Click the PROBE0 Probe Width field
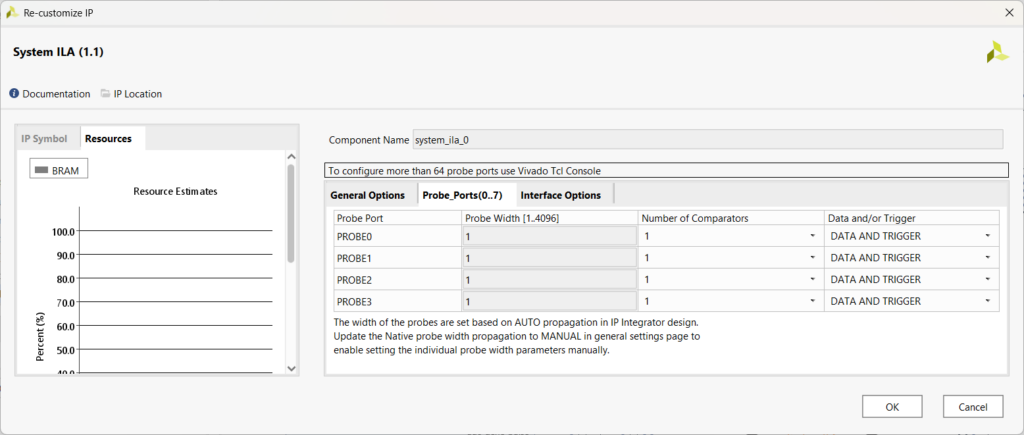This screenshot has height=435, width=1024. pos(549,236)
